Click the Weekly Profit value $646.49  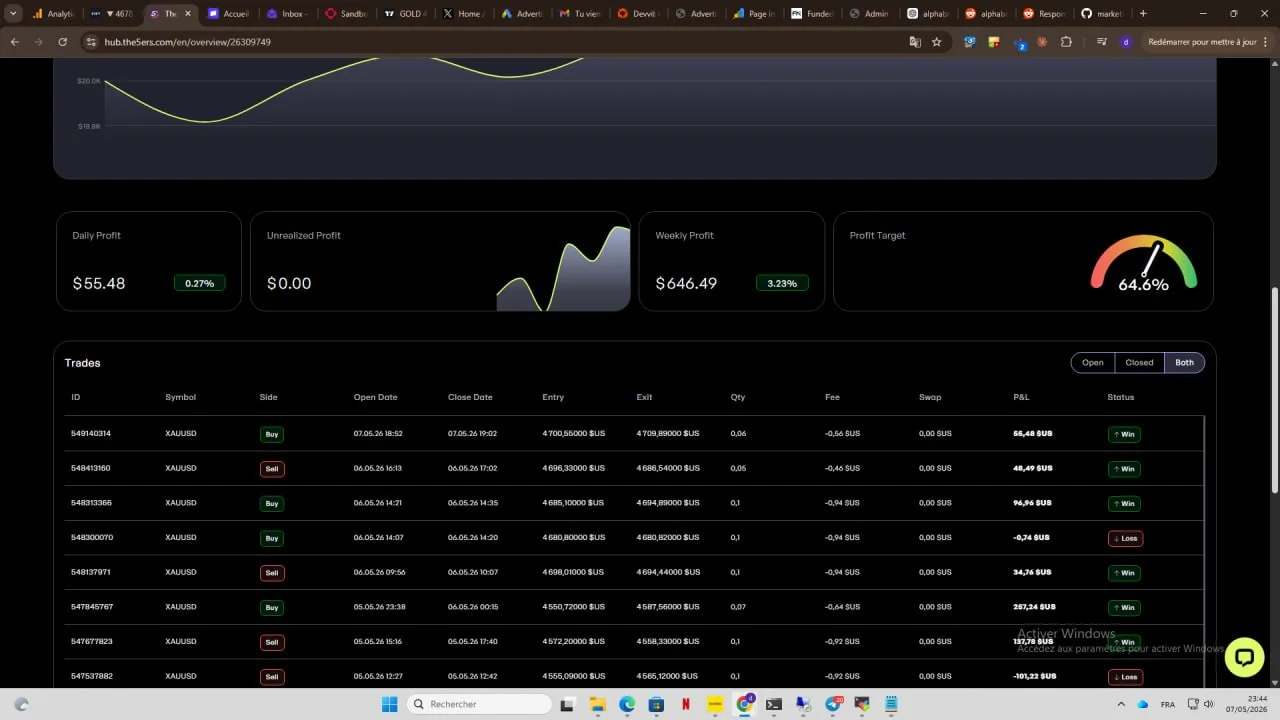point(686,283)
